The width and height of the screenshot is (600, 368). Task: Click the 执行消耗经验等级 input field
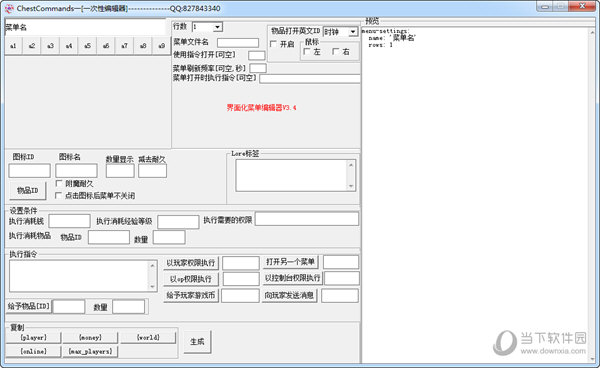[x=178, y=221]
